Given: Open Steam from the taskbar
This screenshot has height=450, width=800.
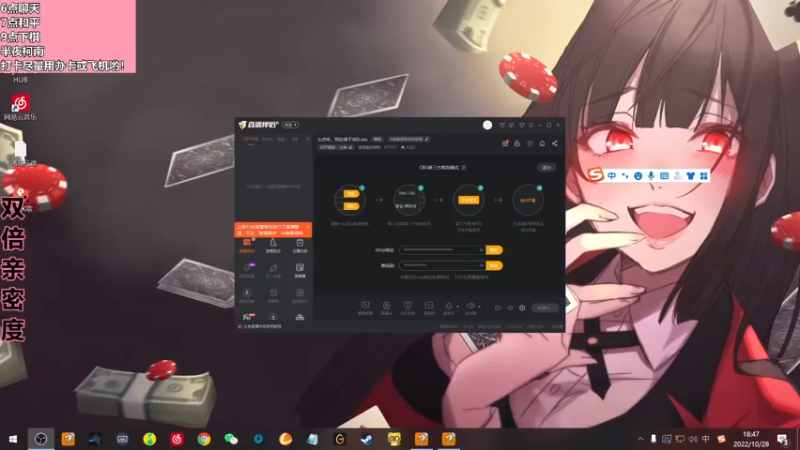Looking at the screenshot, I should 367,439.
